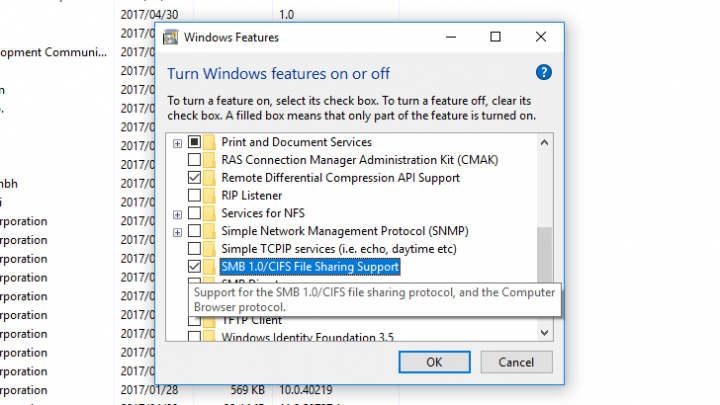Click version 10.0.40219 in background list
Image resolution: width=720 pixels, height=405 pixels.
click(305, 390)
